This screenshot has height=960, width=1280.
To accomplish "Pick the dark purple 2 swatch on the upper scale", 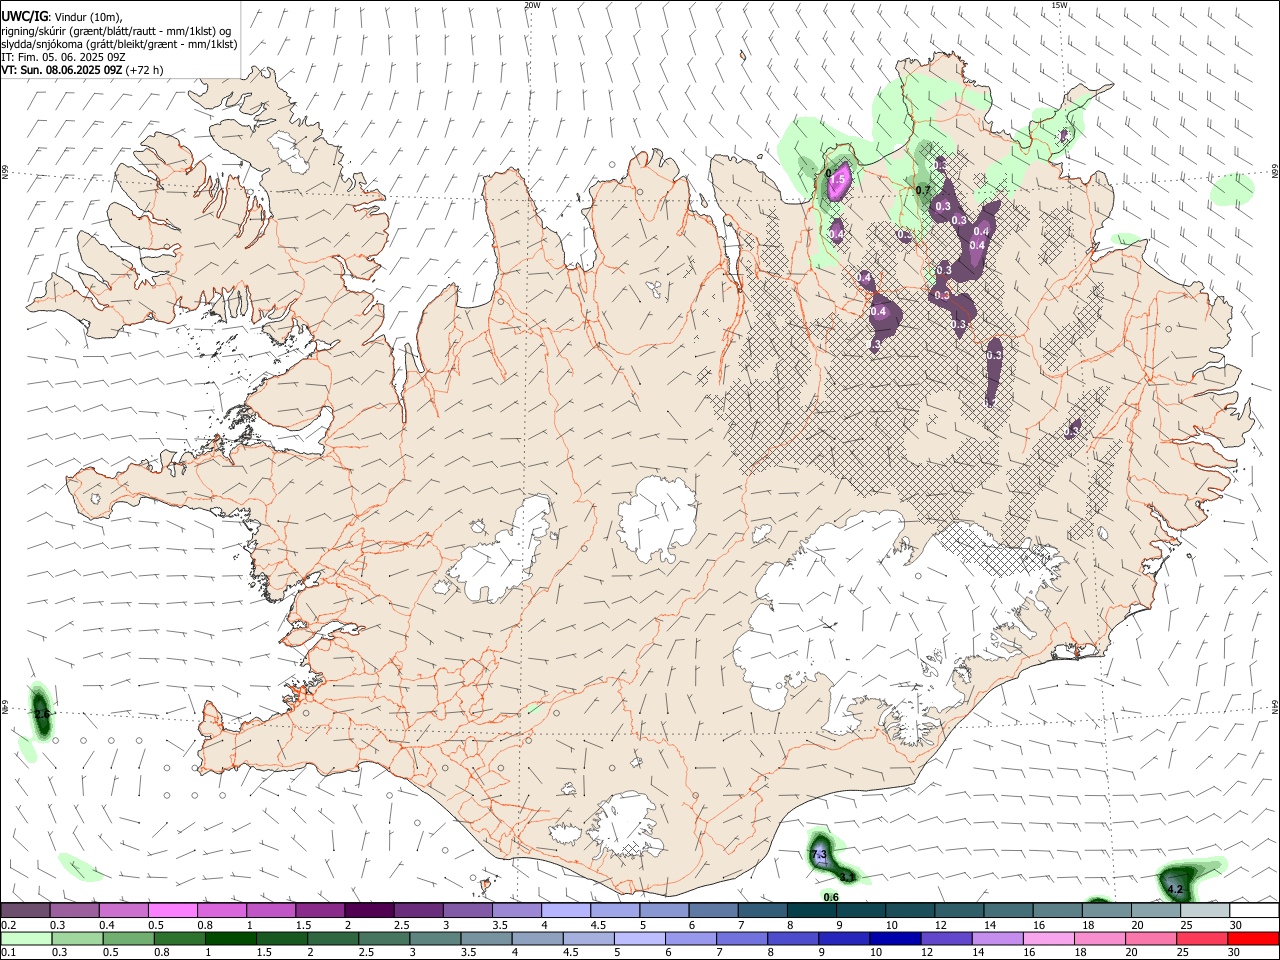I will click(x=369, y=910).
